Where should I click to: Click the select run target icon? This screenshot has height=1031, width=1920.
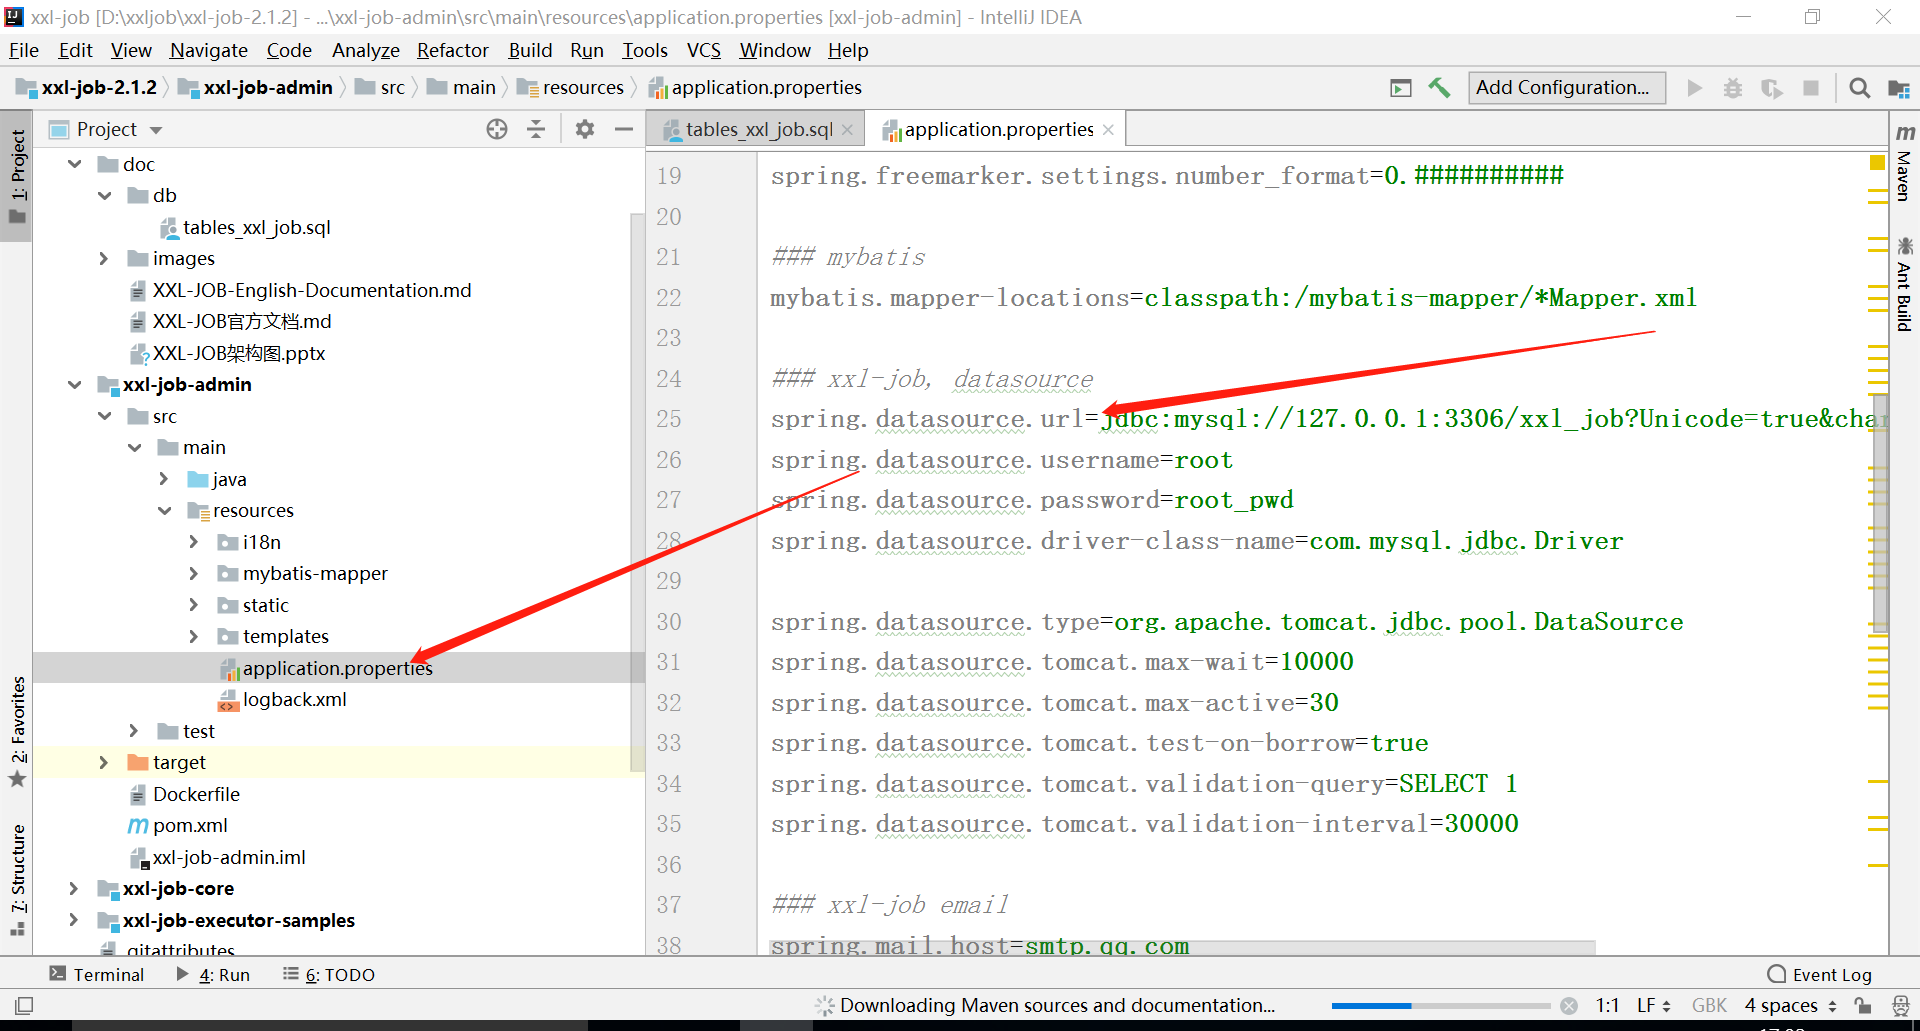coord(1401,88)
